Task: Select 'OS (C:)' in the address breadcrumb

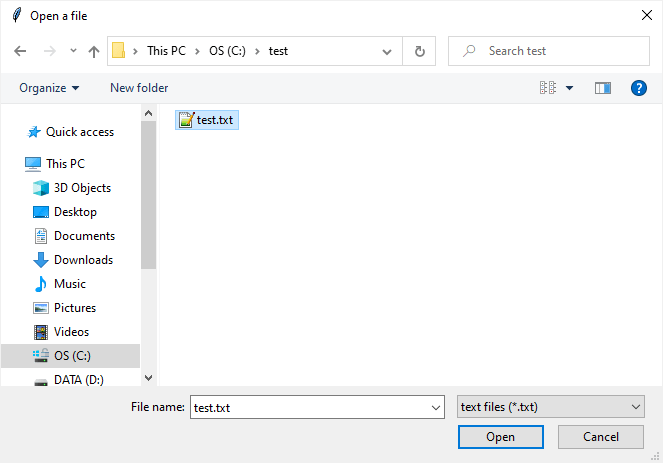Action: coord(227,51)
